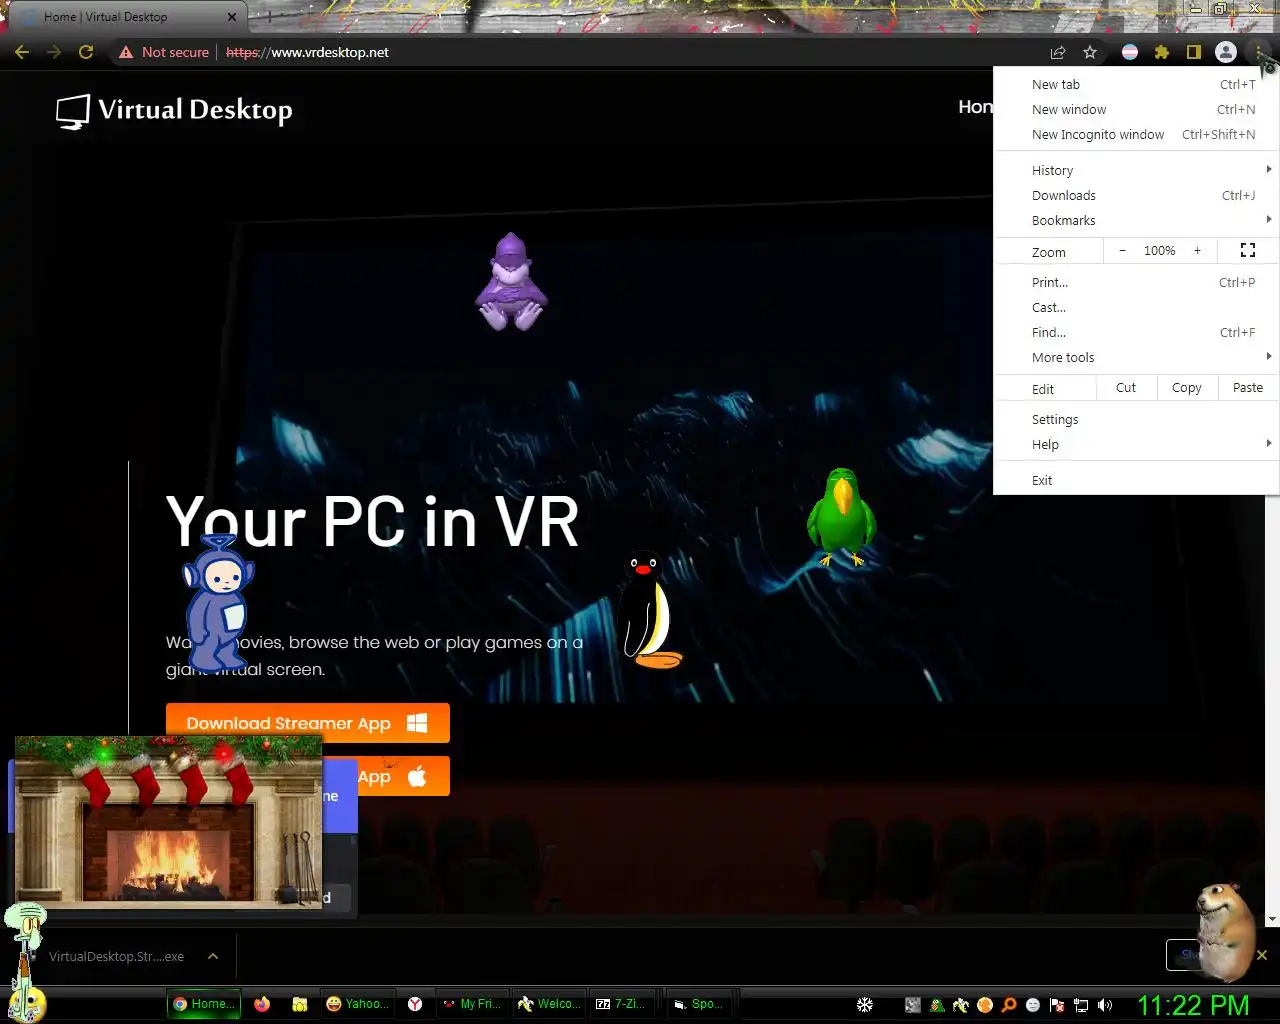
Task: Click Copy in the Edit row
Action: (1187, 388)
